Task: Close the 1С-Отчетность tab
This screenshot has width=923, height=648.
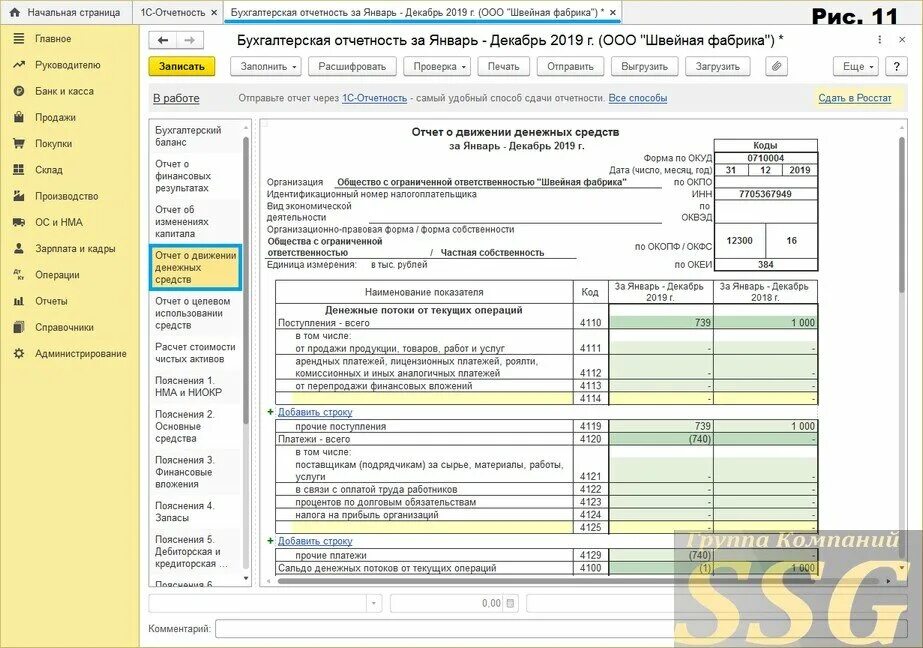Action: [x=214, y=12]
